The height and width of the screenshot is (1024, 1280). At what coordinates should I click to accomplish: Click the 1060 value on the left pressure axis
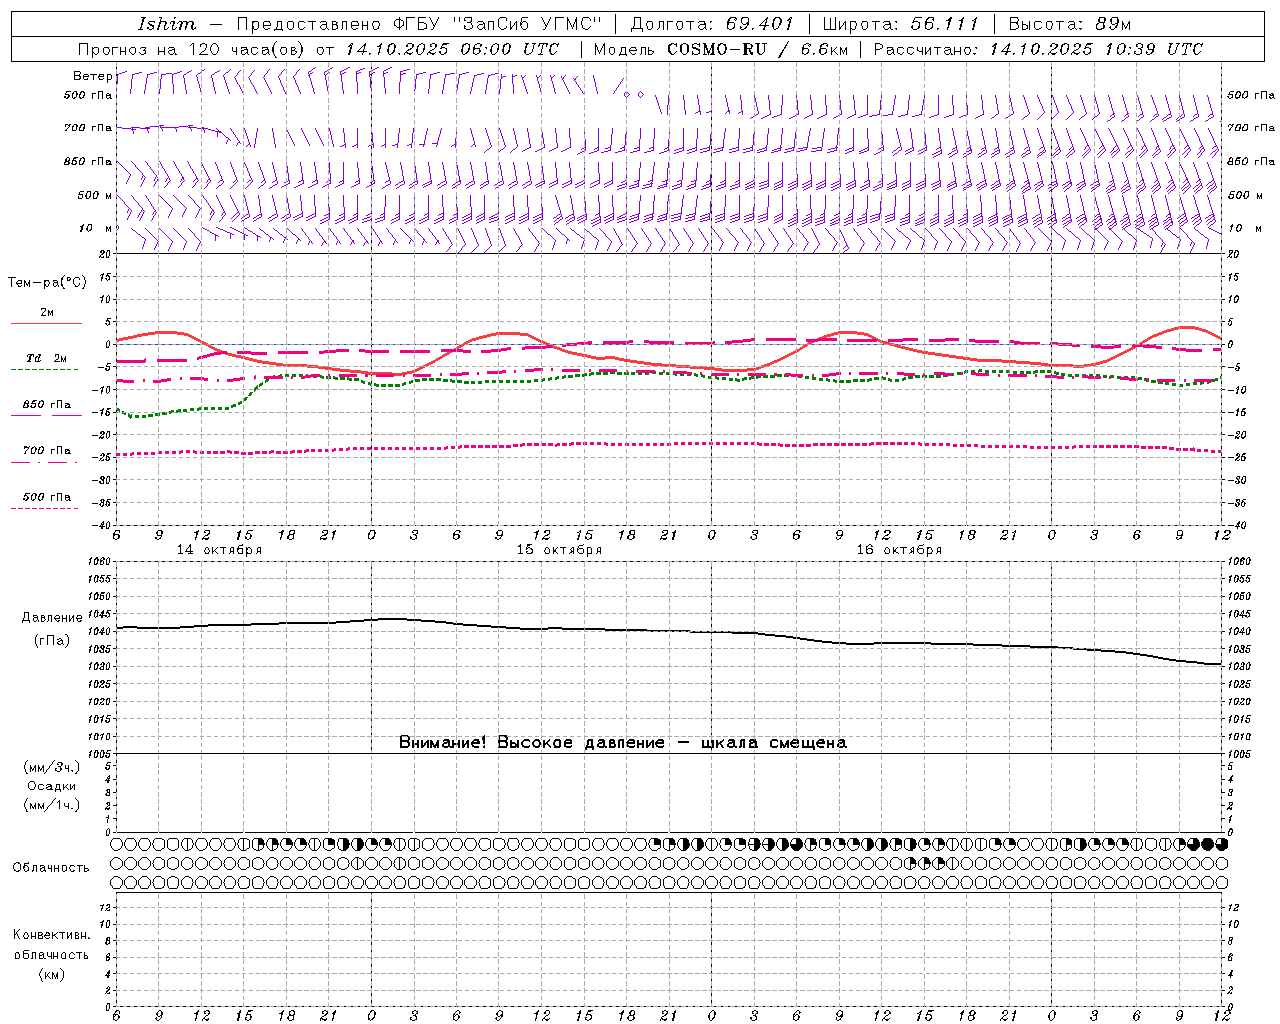(x=101, y=562)
